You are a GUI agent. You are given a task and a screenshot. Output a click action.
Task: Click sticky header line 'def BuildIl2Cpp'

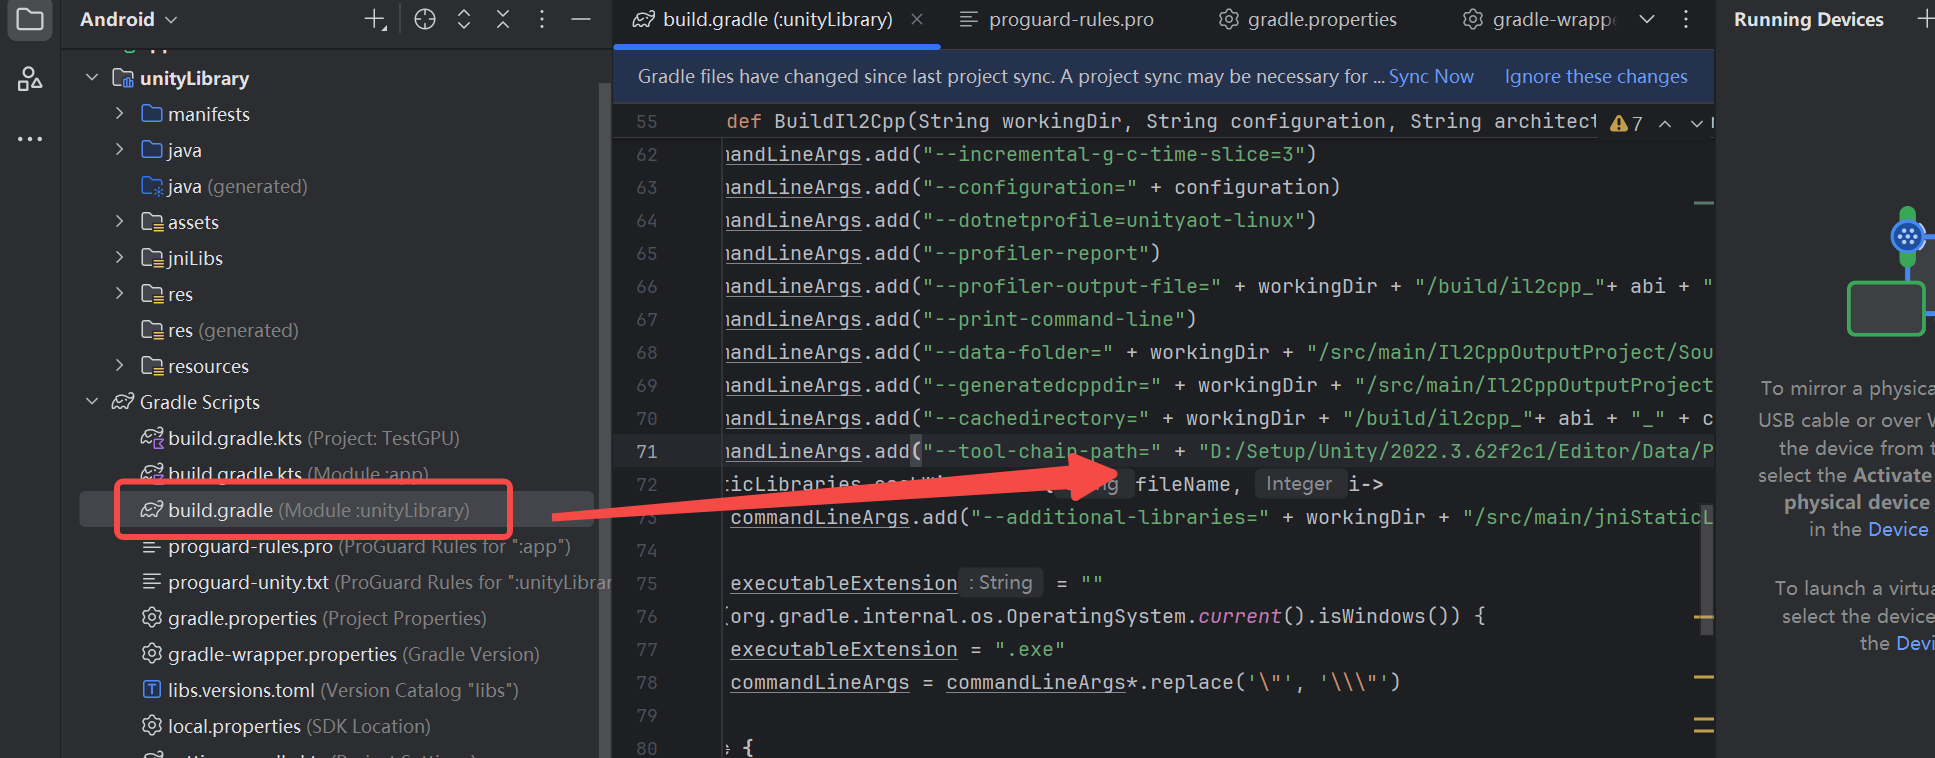pos(1160,121)
